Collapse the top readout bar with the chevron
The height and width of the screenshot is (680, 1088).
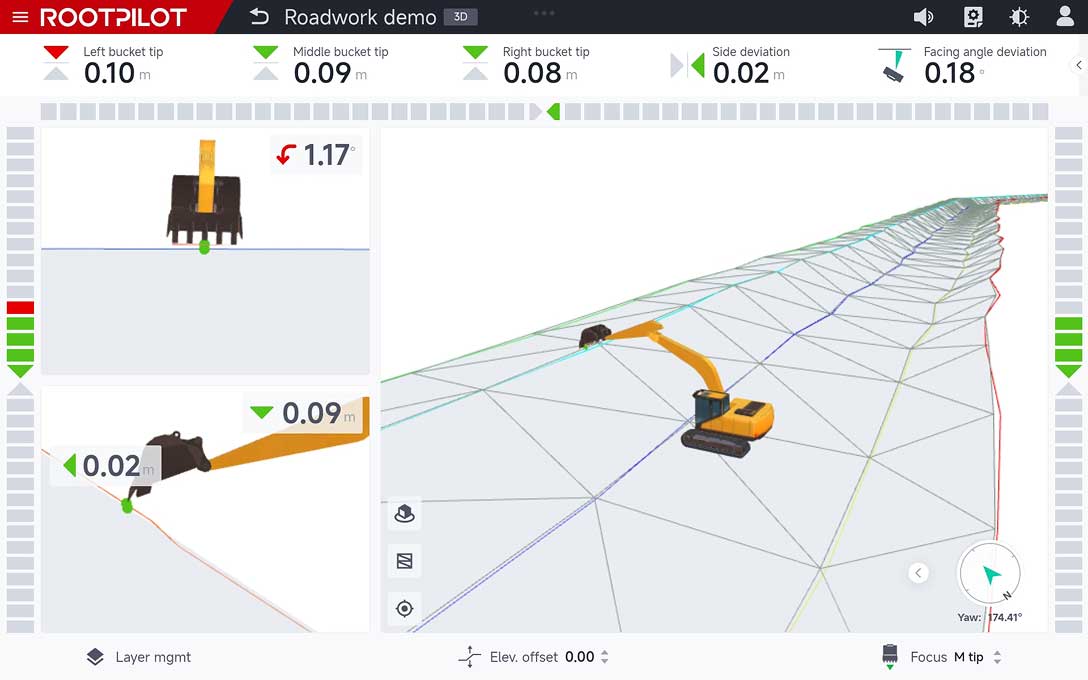(x=1078, y=65)
